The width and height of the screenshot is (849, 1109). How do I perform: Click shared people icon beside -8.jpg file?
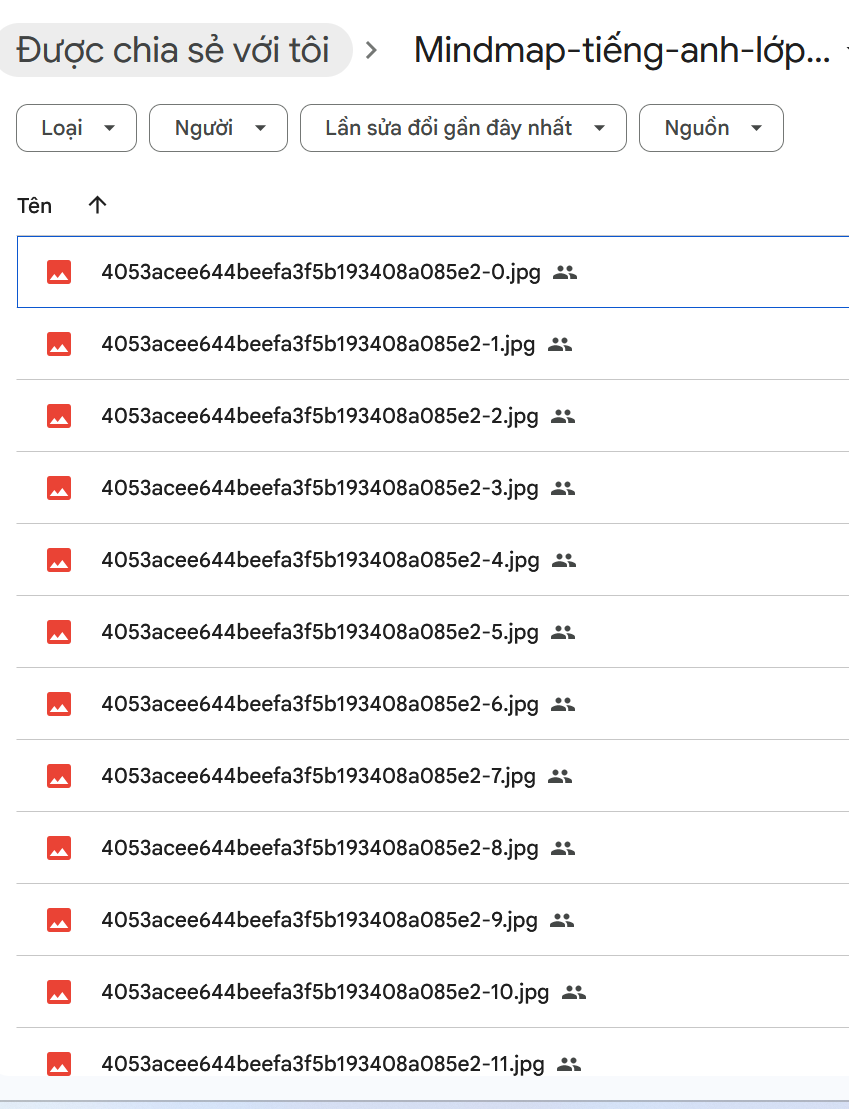pos(563,848)
